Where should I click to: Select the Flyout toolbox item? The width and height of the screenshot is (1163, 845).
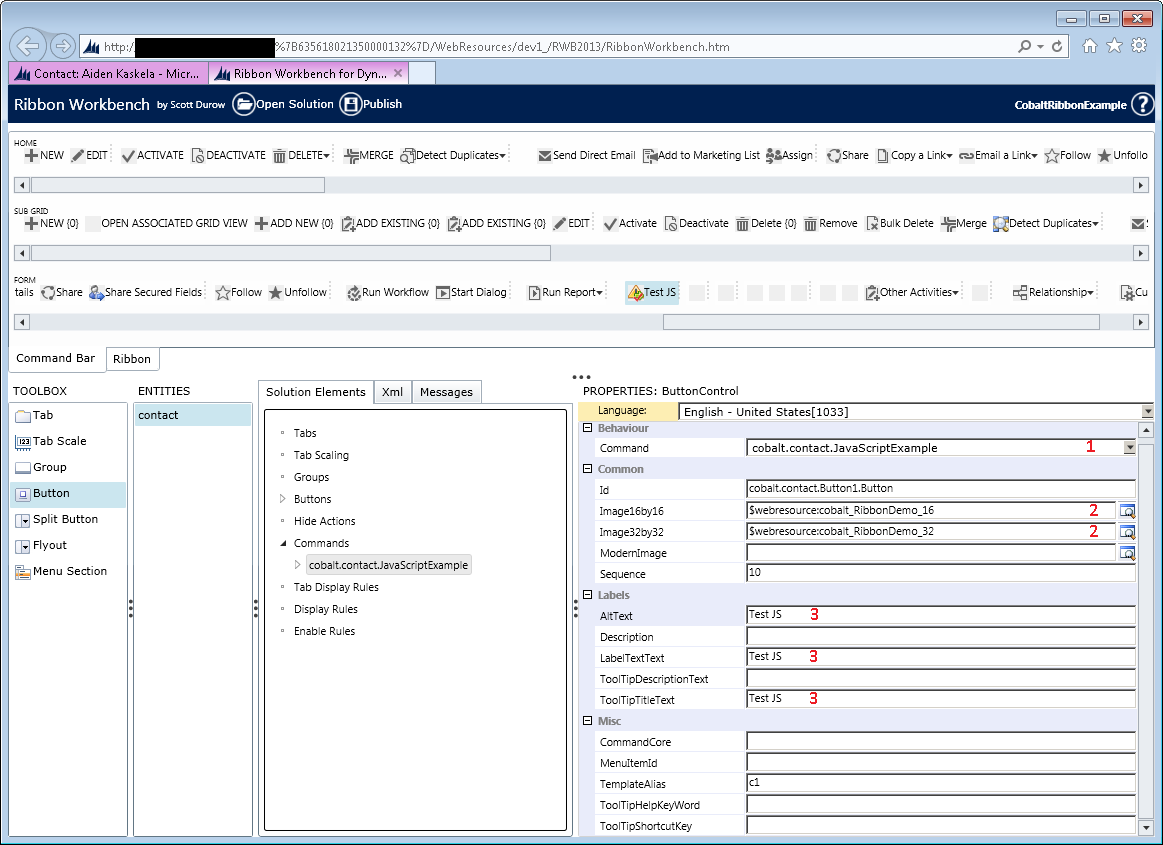[x=50, y=546]
